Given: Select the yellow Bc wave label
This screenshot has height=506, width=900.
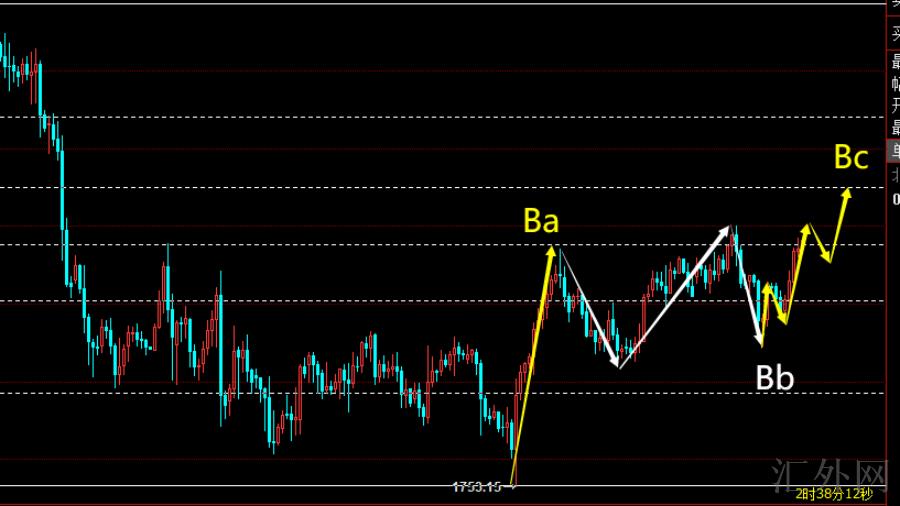Looking at the screenshot, I should pyautogui.click(x=851, y=156).
